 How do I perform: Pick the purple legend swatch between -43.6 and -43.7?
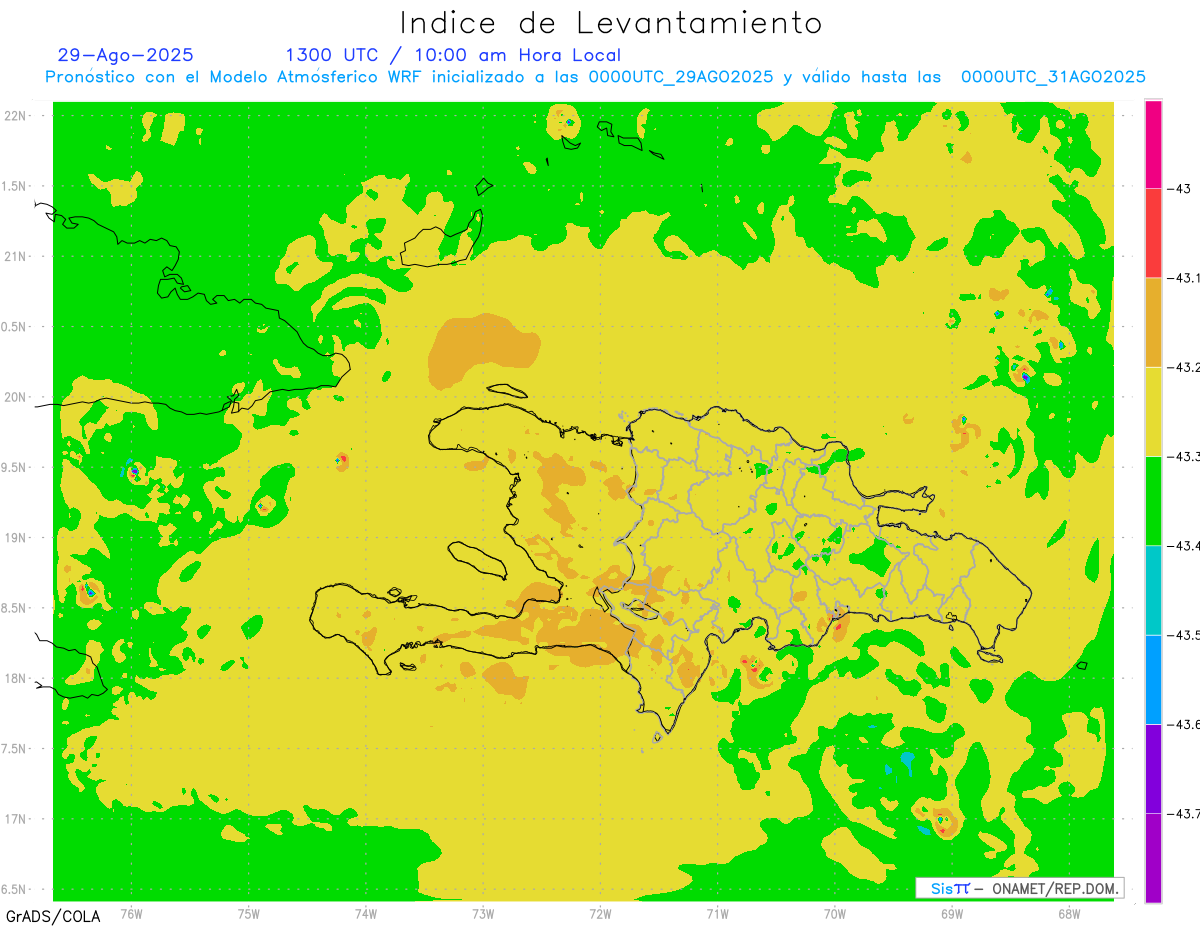(1153, 768)
